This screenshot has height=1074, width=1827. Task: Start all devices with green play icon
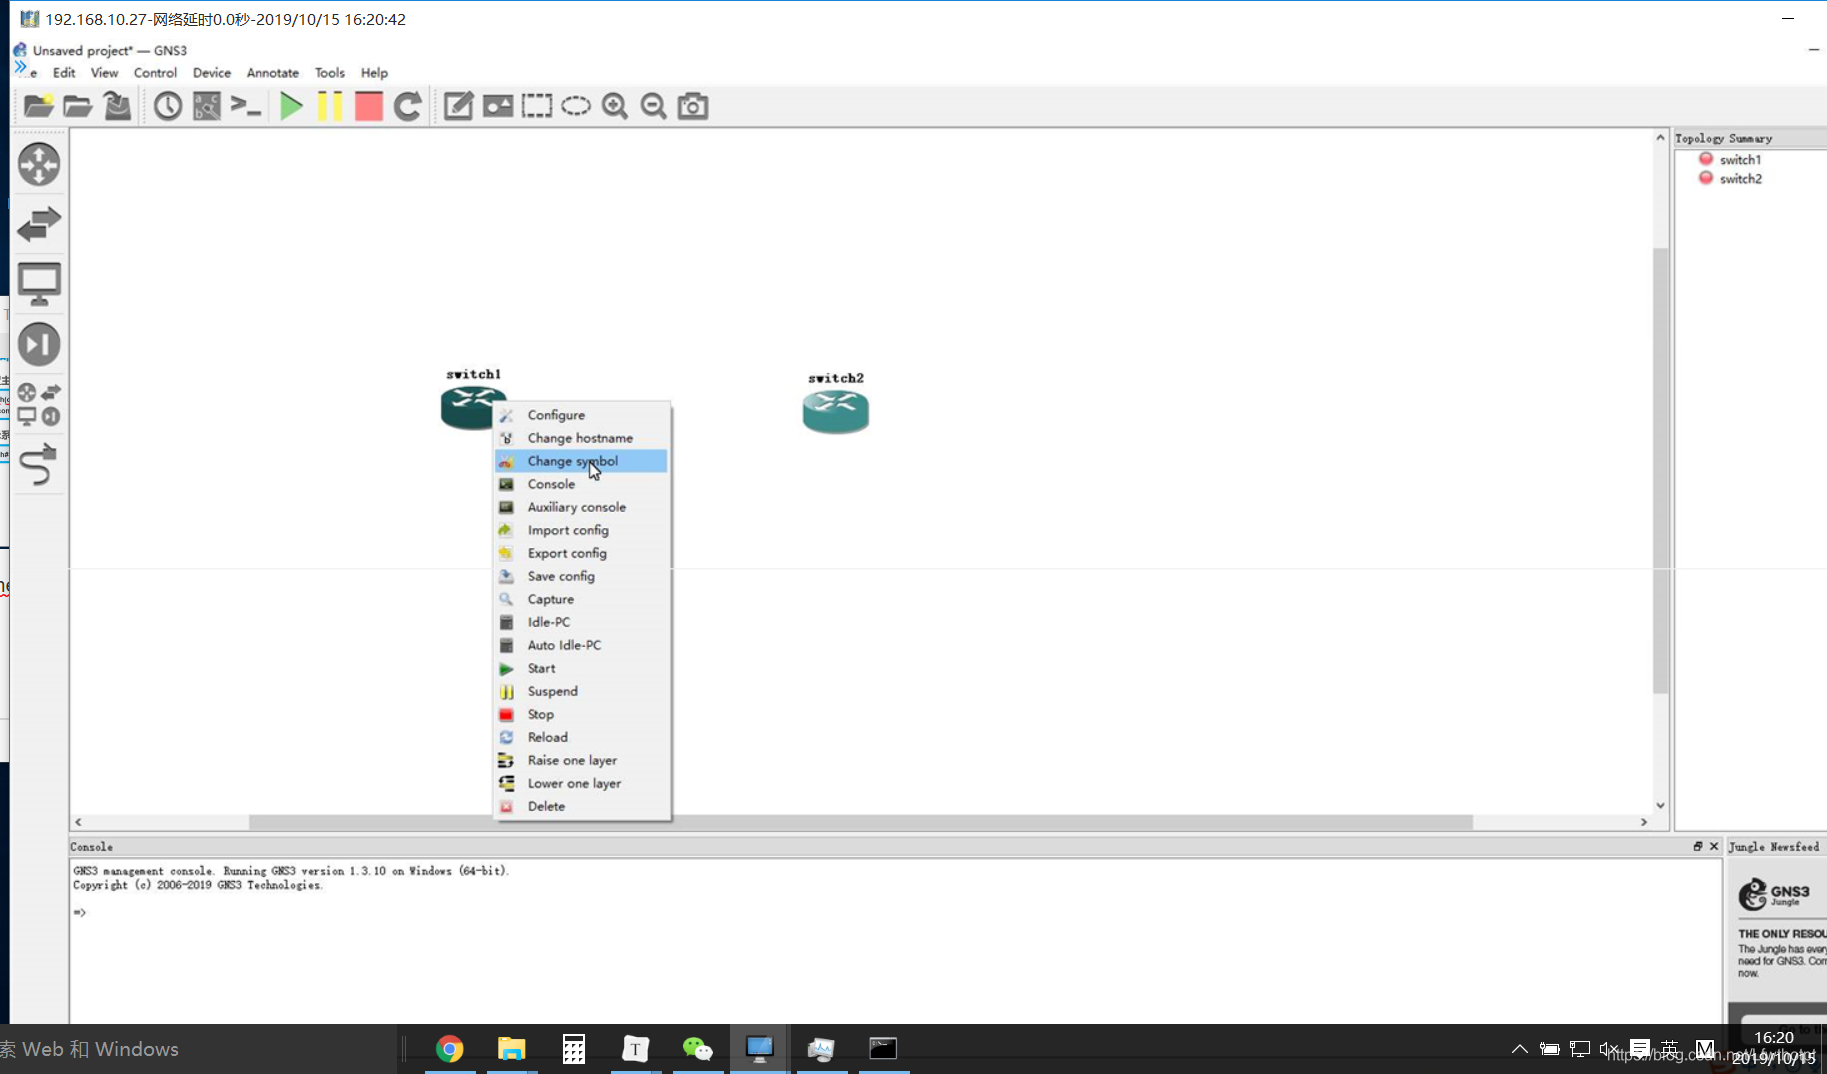291,106
